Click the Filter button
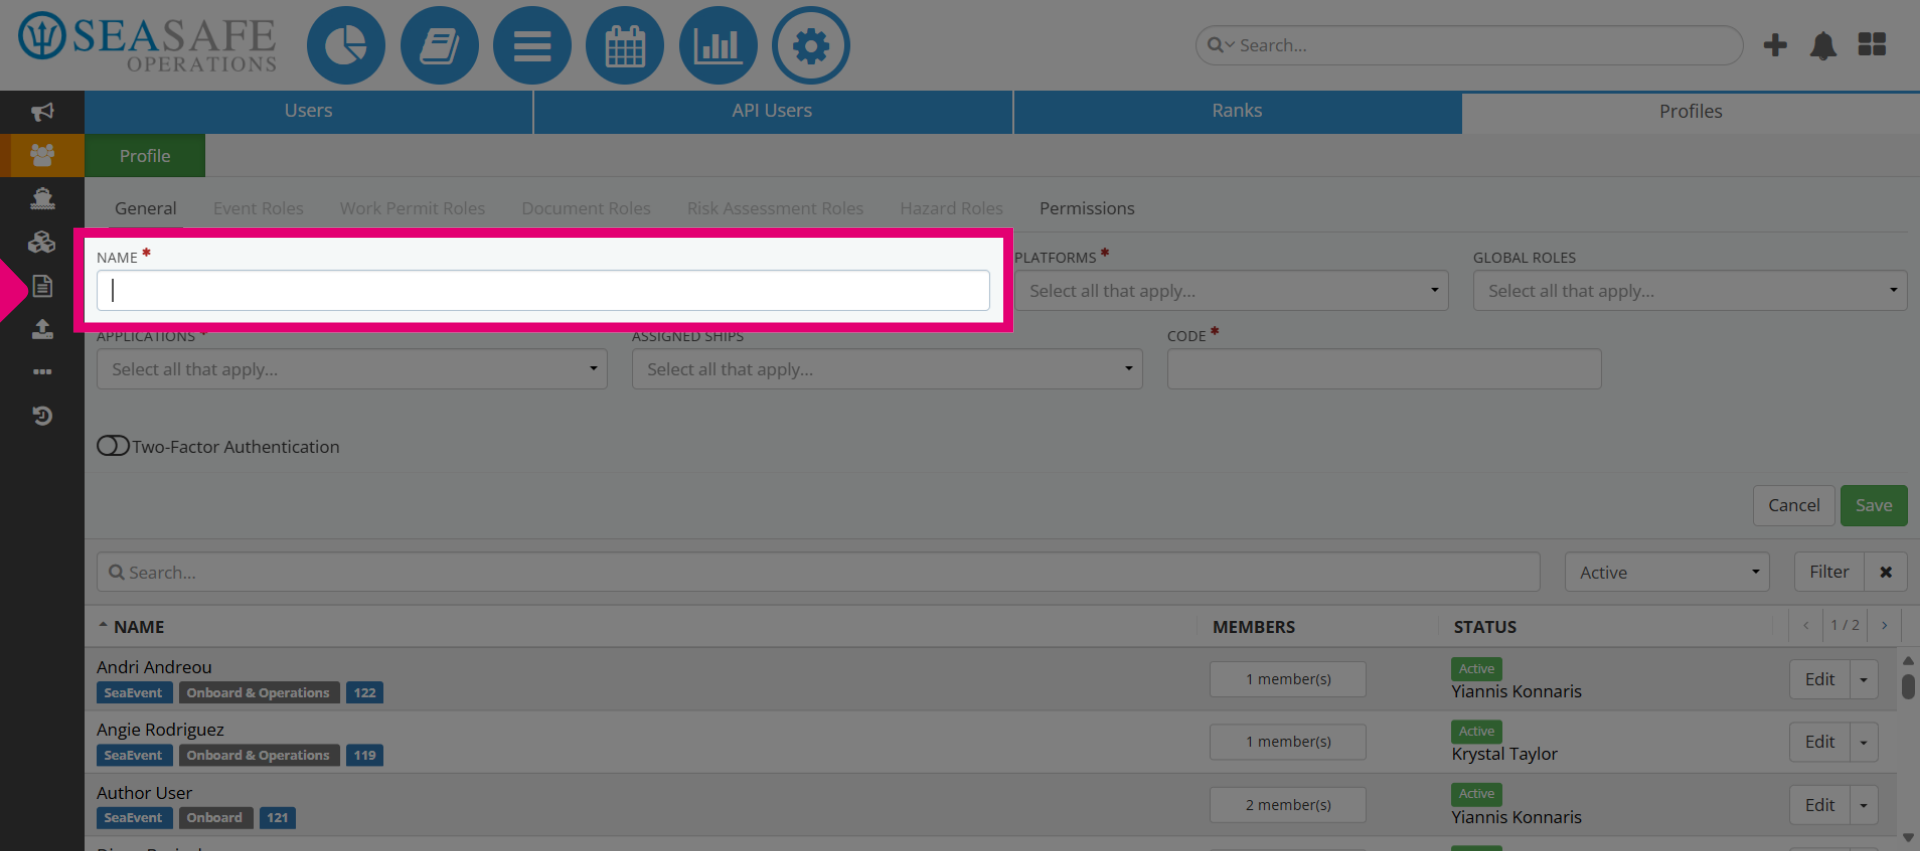1920x851 pixels. 1829,572
